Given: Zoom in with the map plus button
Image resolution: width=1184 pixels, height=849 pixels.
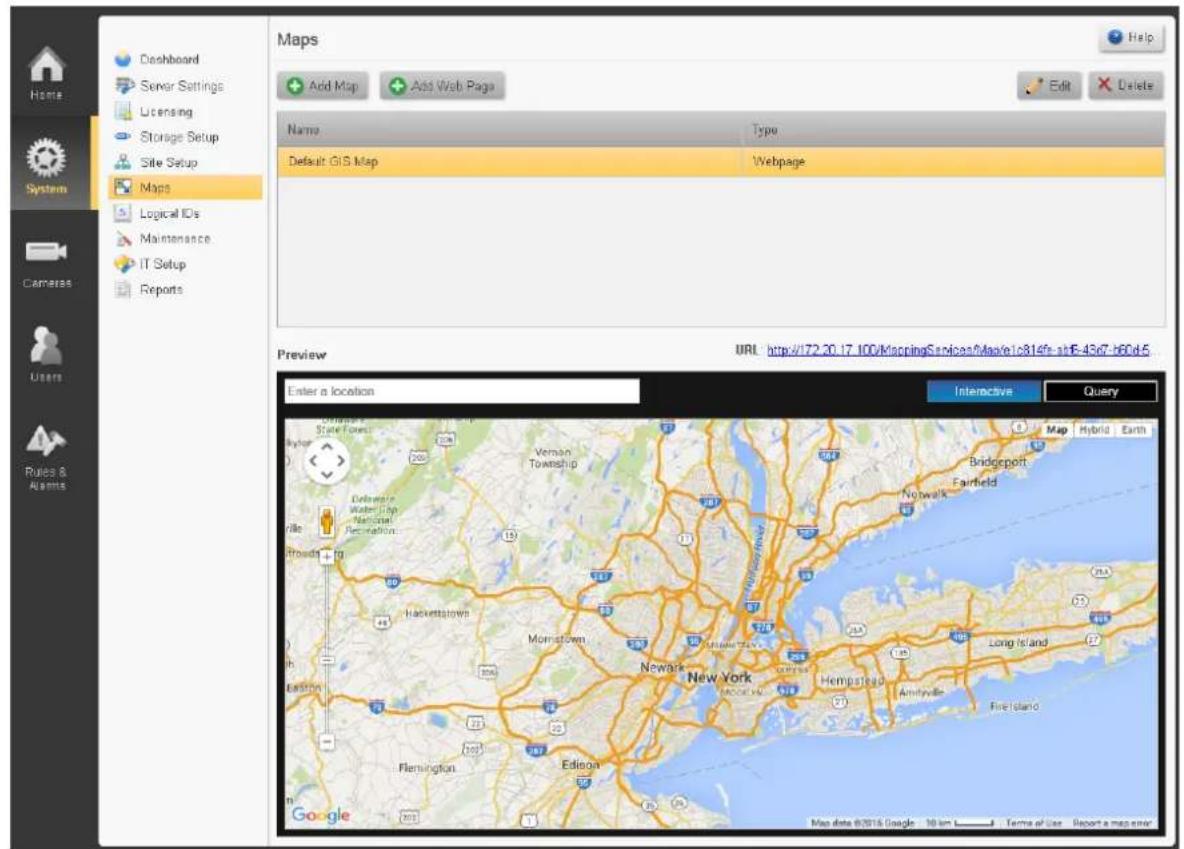Looking at the screenshot, I should tap(326, 557).
